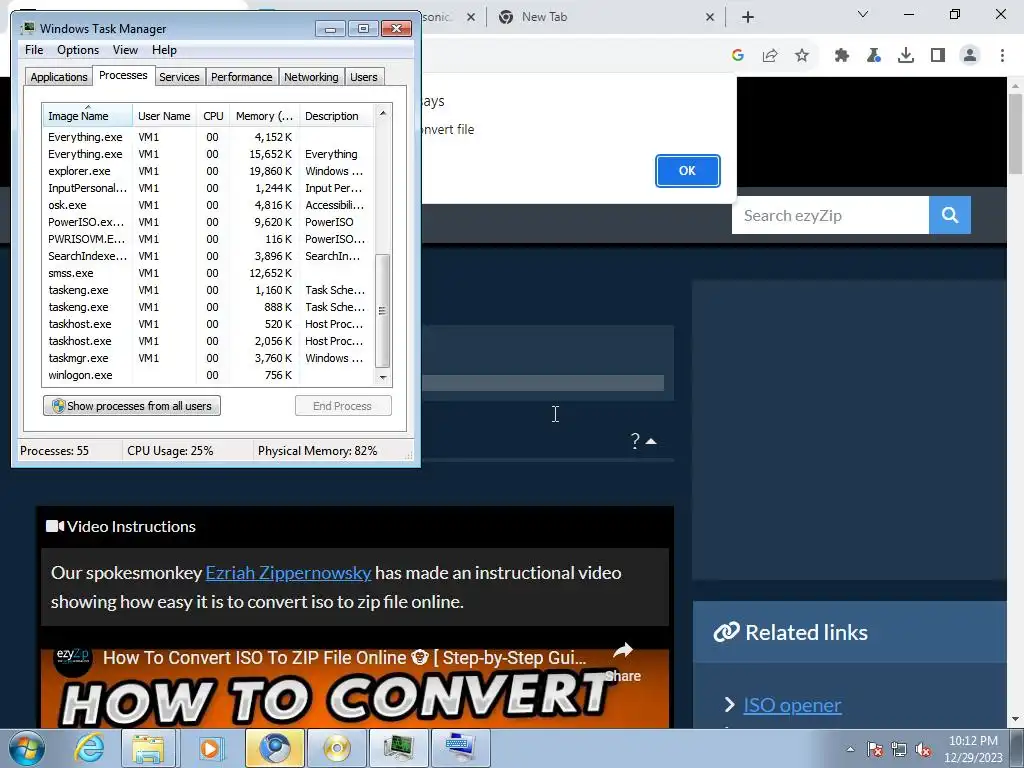
Task: Open Chrome Labs flask icon
Action: click(x=874, y=56)
